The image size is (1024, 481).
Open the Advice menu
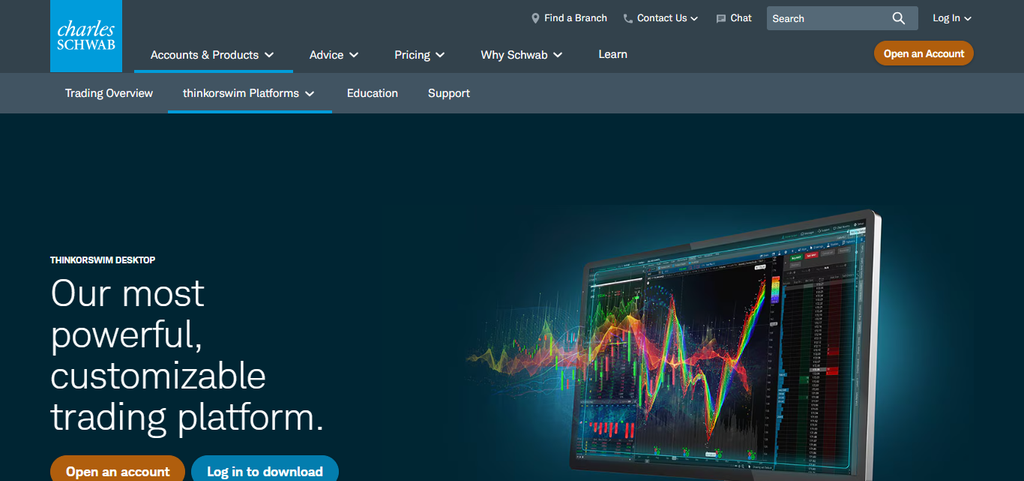pos(334,55)
